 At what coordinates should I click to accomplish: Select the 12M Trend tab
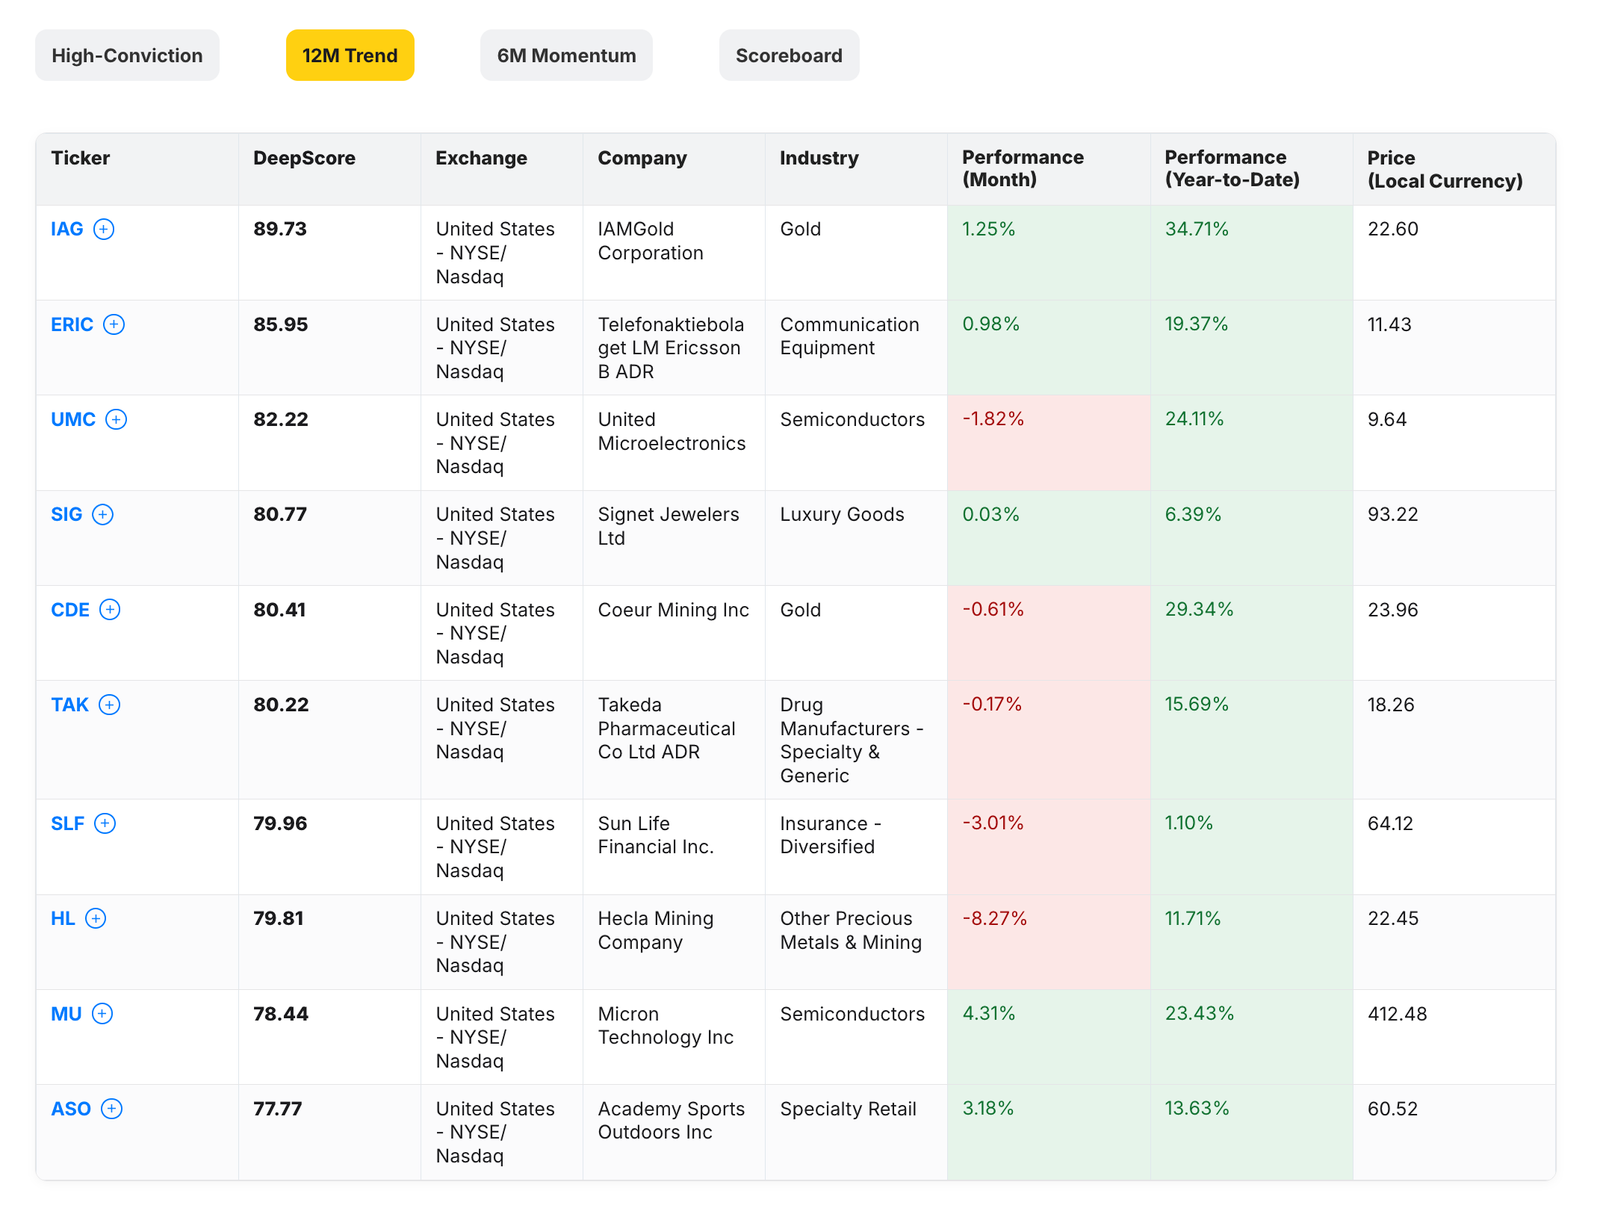[350, 55]
